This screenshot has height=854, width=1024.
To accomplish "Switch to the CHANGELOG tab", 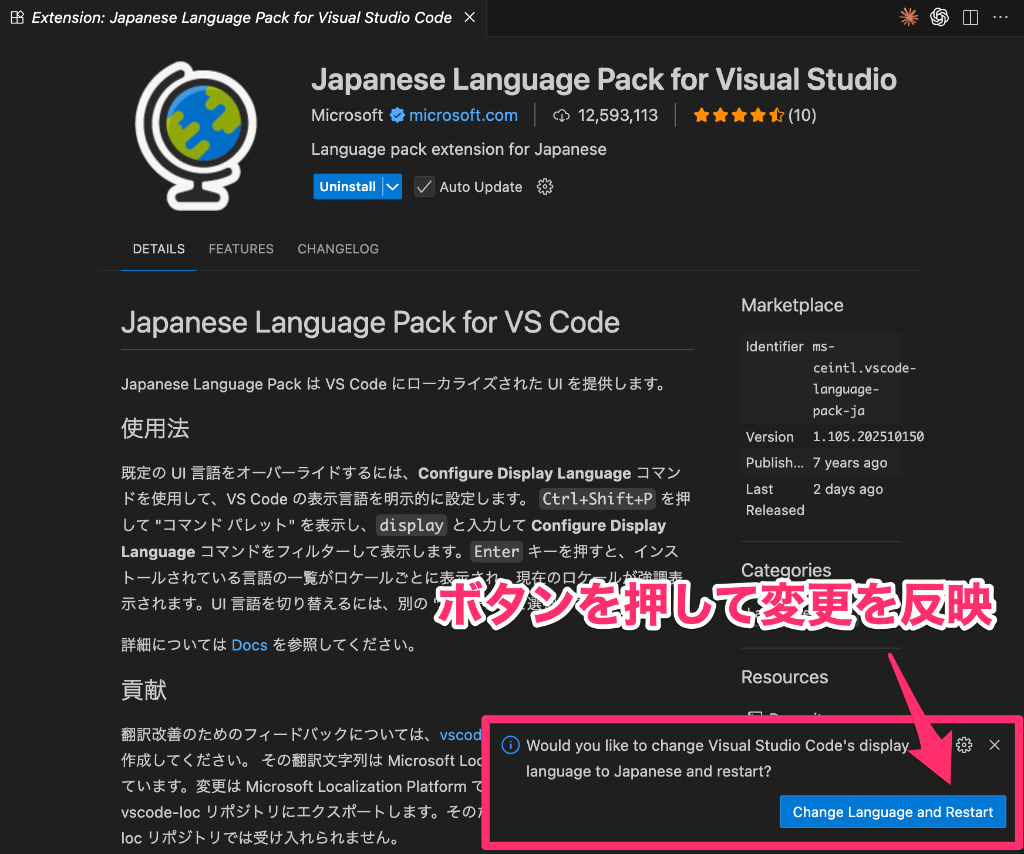I will point(338,249).
